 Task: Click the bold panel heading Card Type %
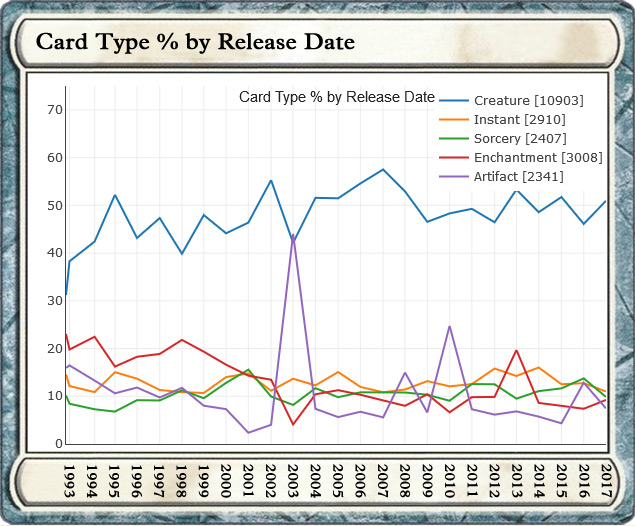[194, 43]
